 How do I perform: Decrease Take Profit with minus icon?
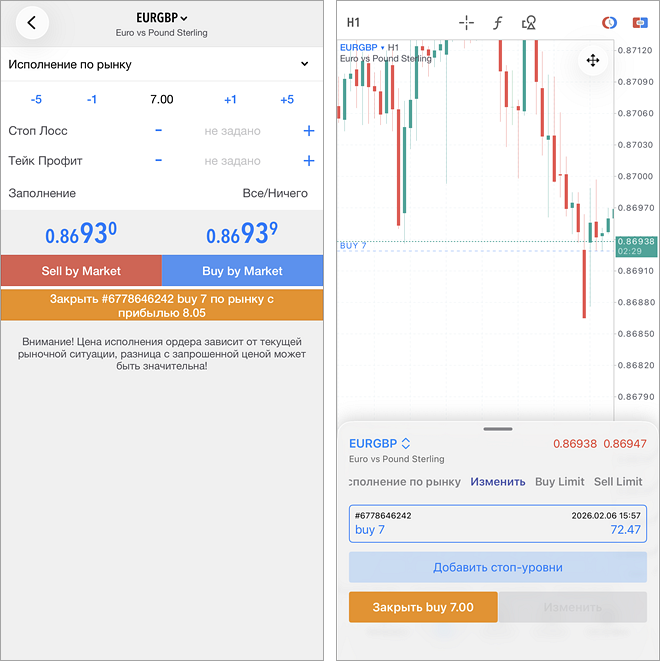158,161
